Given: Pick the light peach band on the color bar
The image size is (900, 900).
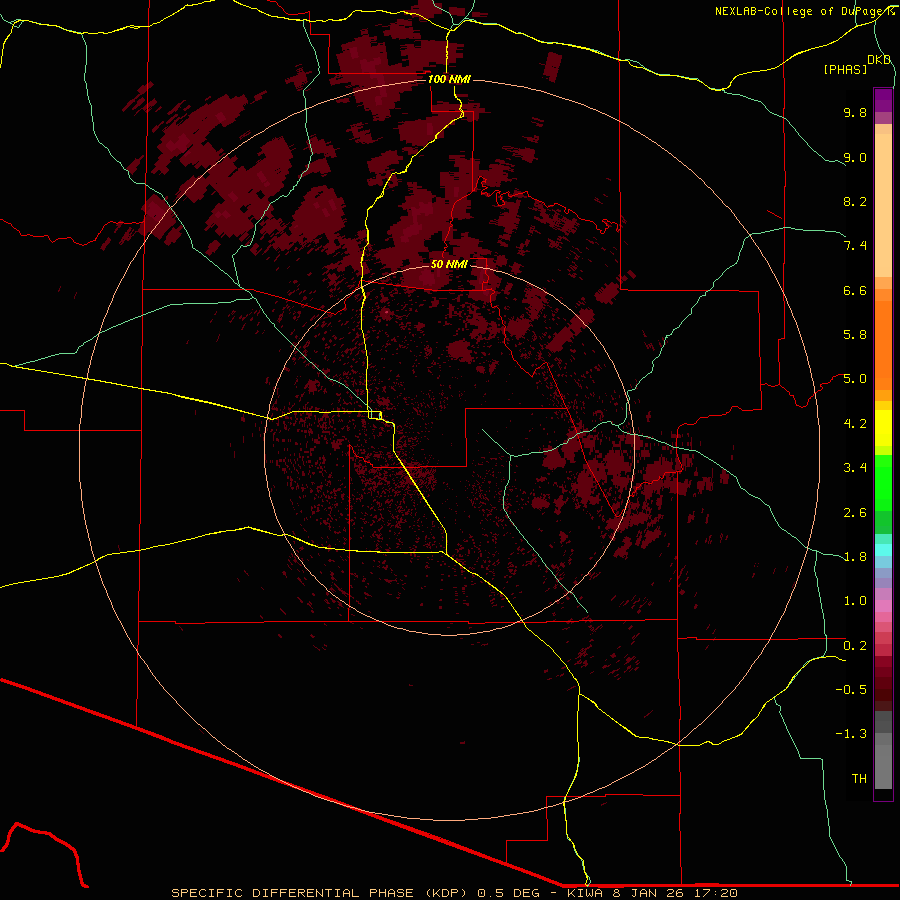Looking at the screenshot, I should [x=883, y=205].
